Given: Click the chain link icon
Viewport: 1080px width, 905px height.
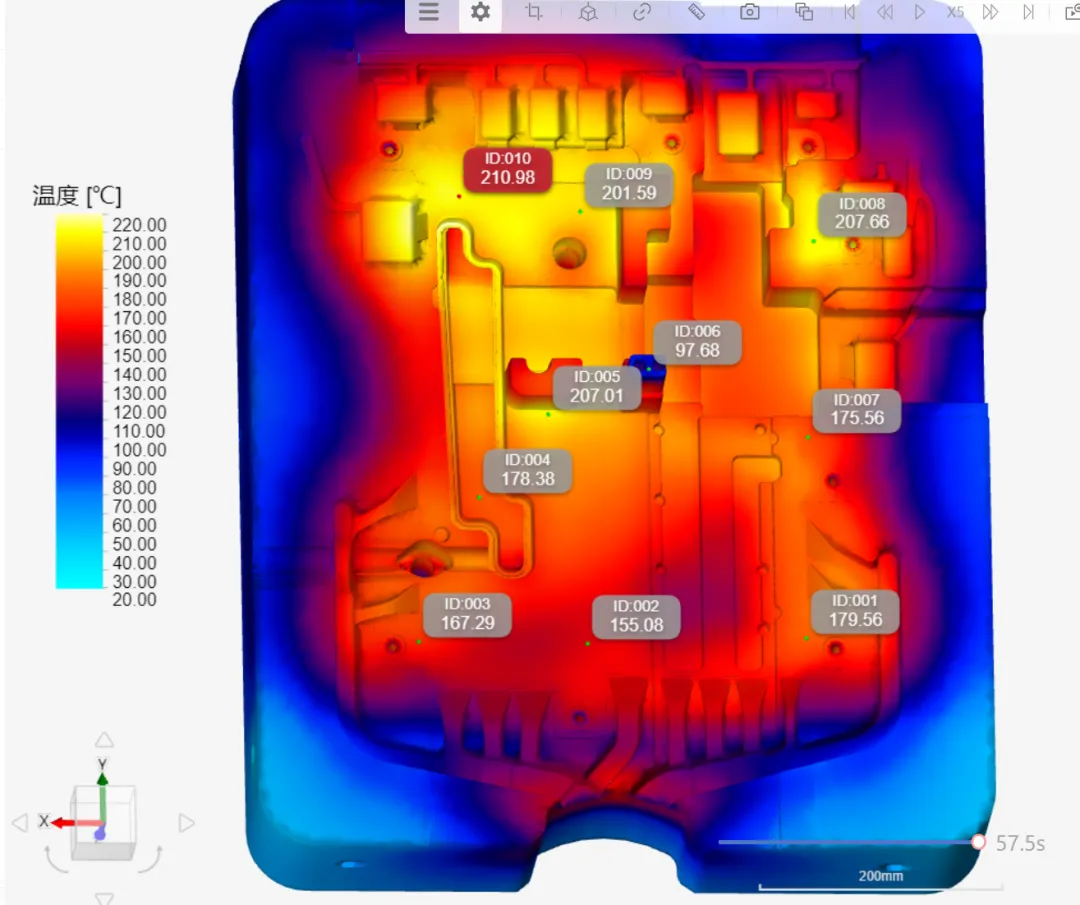Looking at the screenshot, I should point(642,12).
